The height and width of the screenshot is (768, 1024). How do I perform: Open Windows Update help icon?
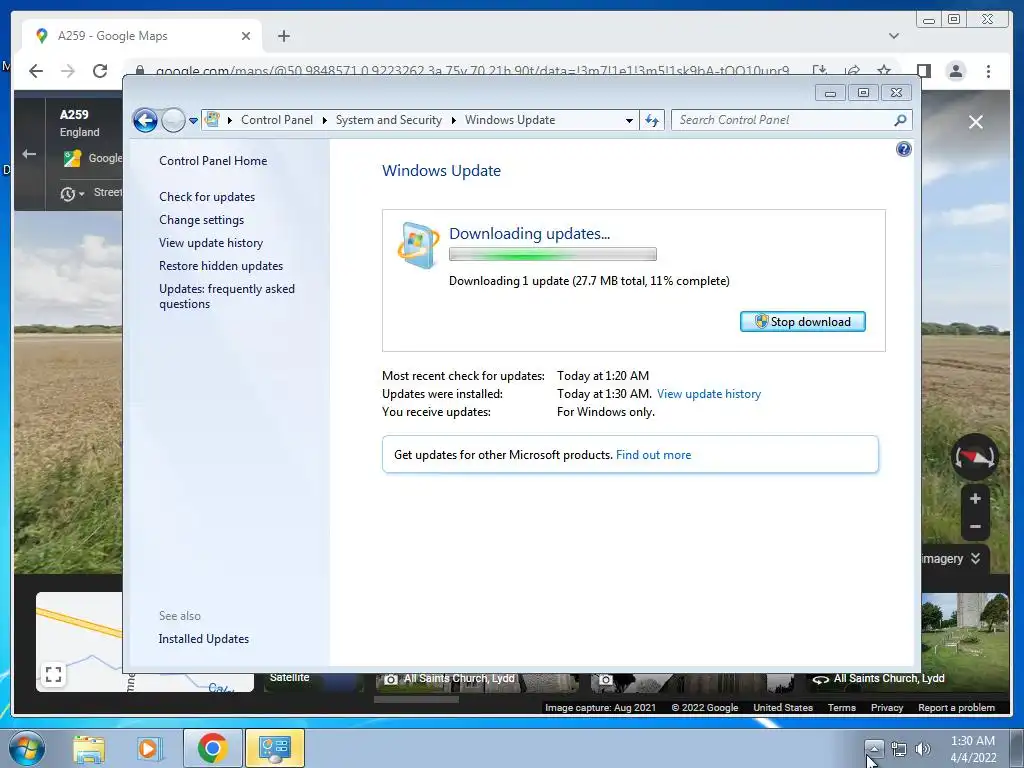(903, 150)
